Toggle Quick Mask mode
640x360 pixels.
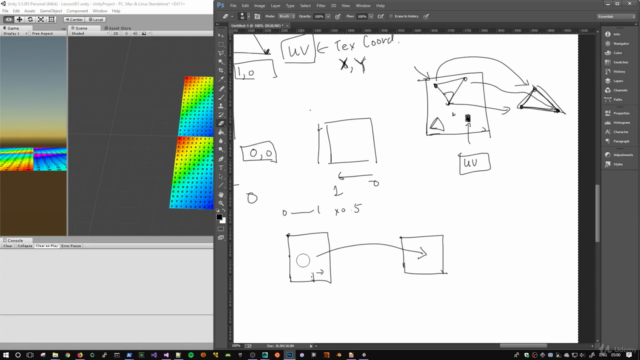pos(221,229)
